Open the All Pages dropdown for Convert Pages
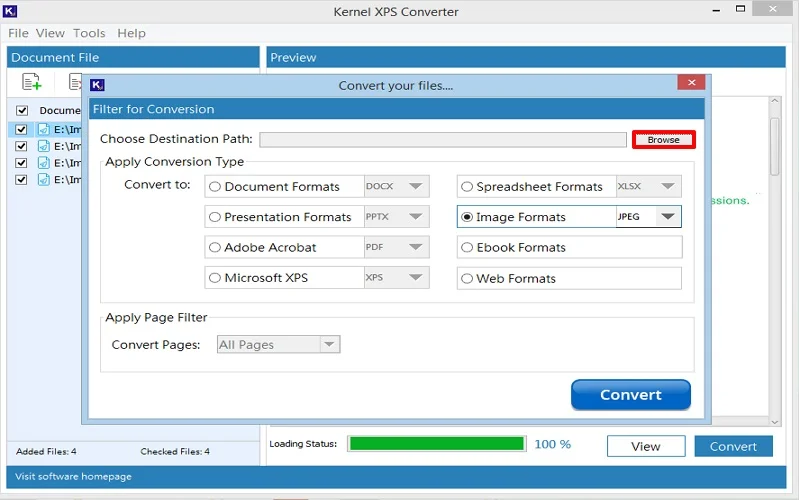 pyautogui.click(x=328, y=345)
